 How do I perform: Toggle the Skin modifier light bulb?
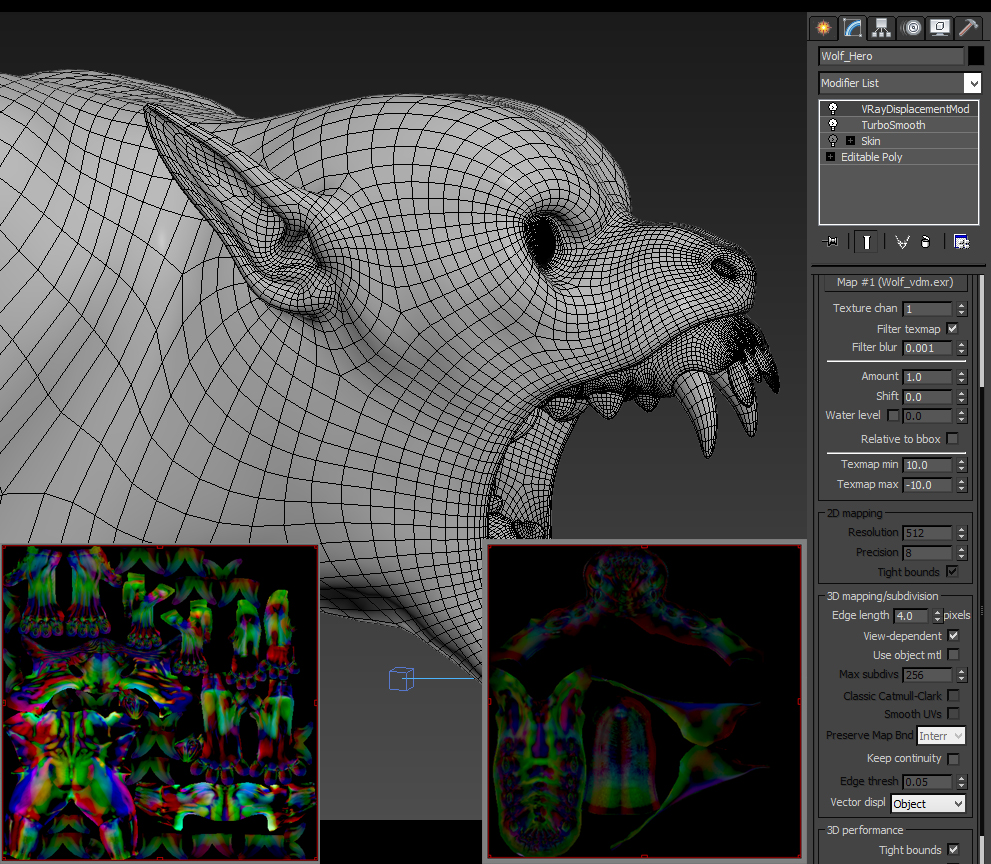(x=833, y=140)
